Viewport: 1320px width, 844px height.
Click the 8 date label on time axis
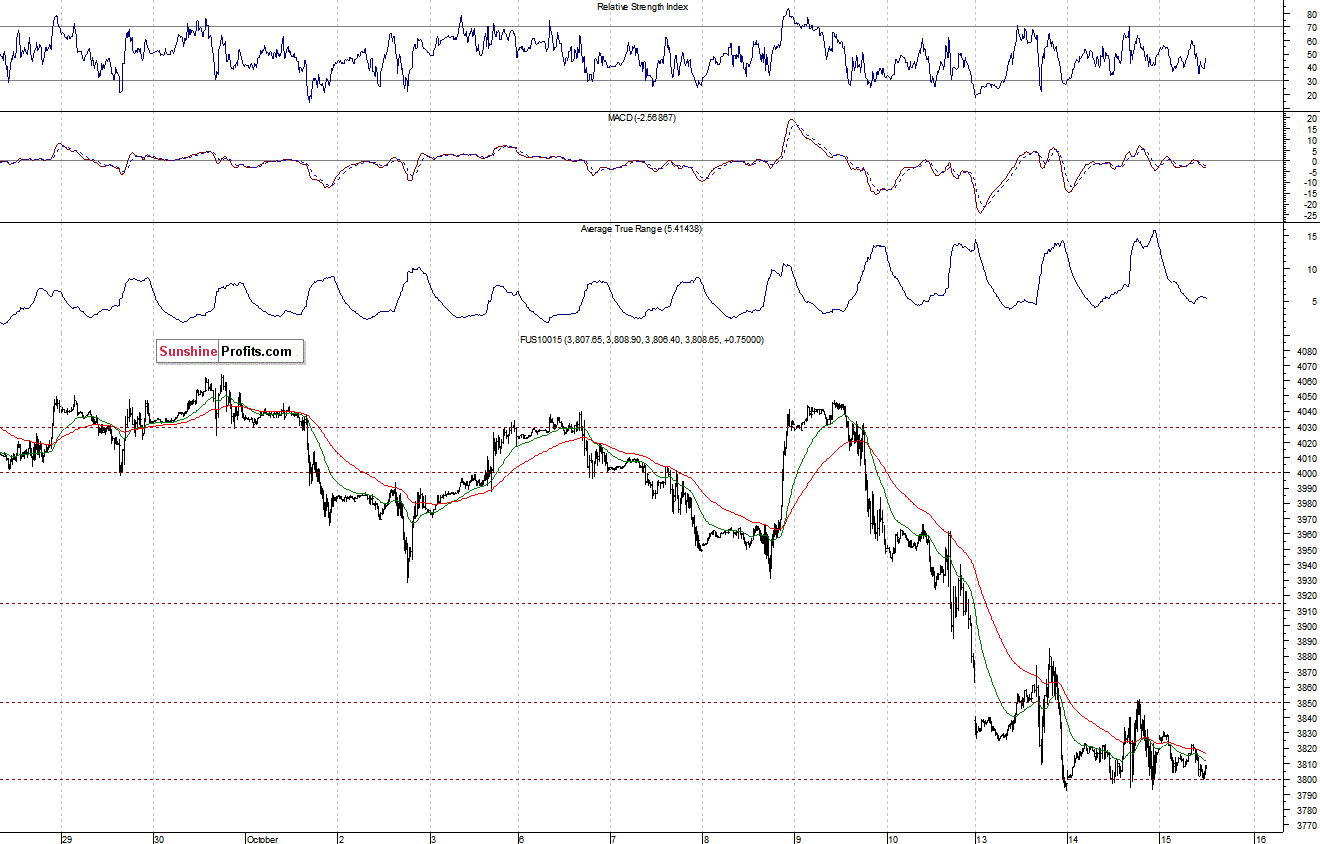point(705,840)
